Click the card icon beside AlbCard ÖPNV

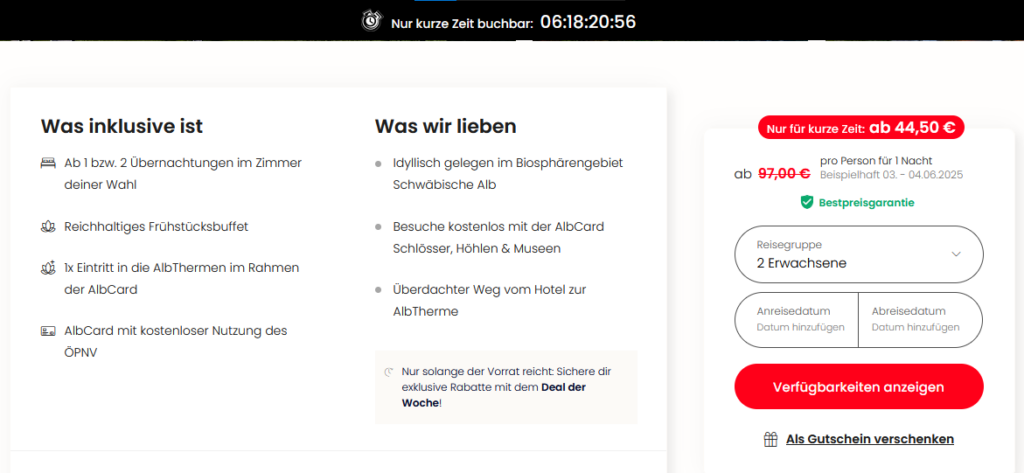tap(48, 331)
